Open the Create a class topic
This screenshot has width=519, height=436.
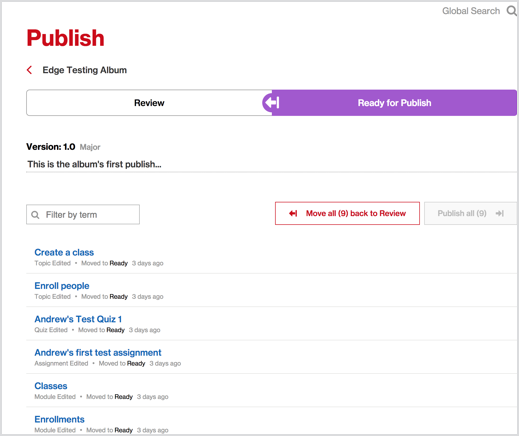coord(64,252)
